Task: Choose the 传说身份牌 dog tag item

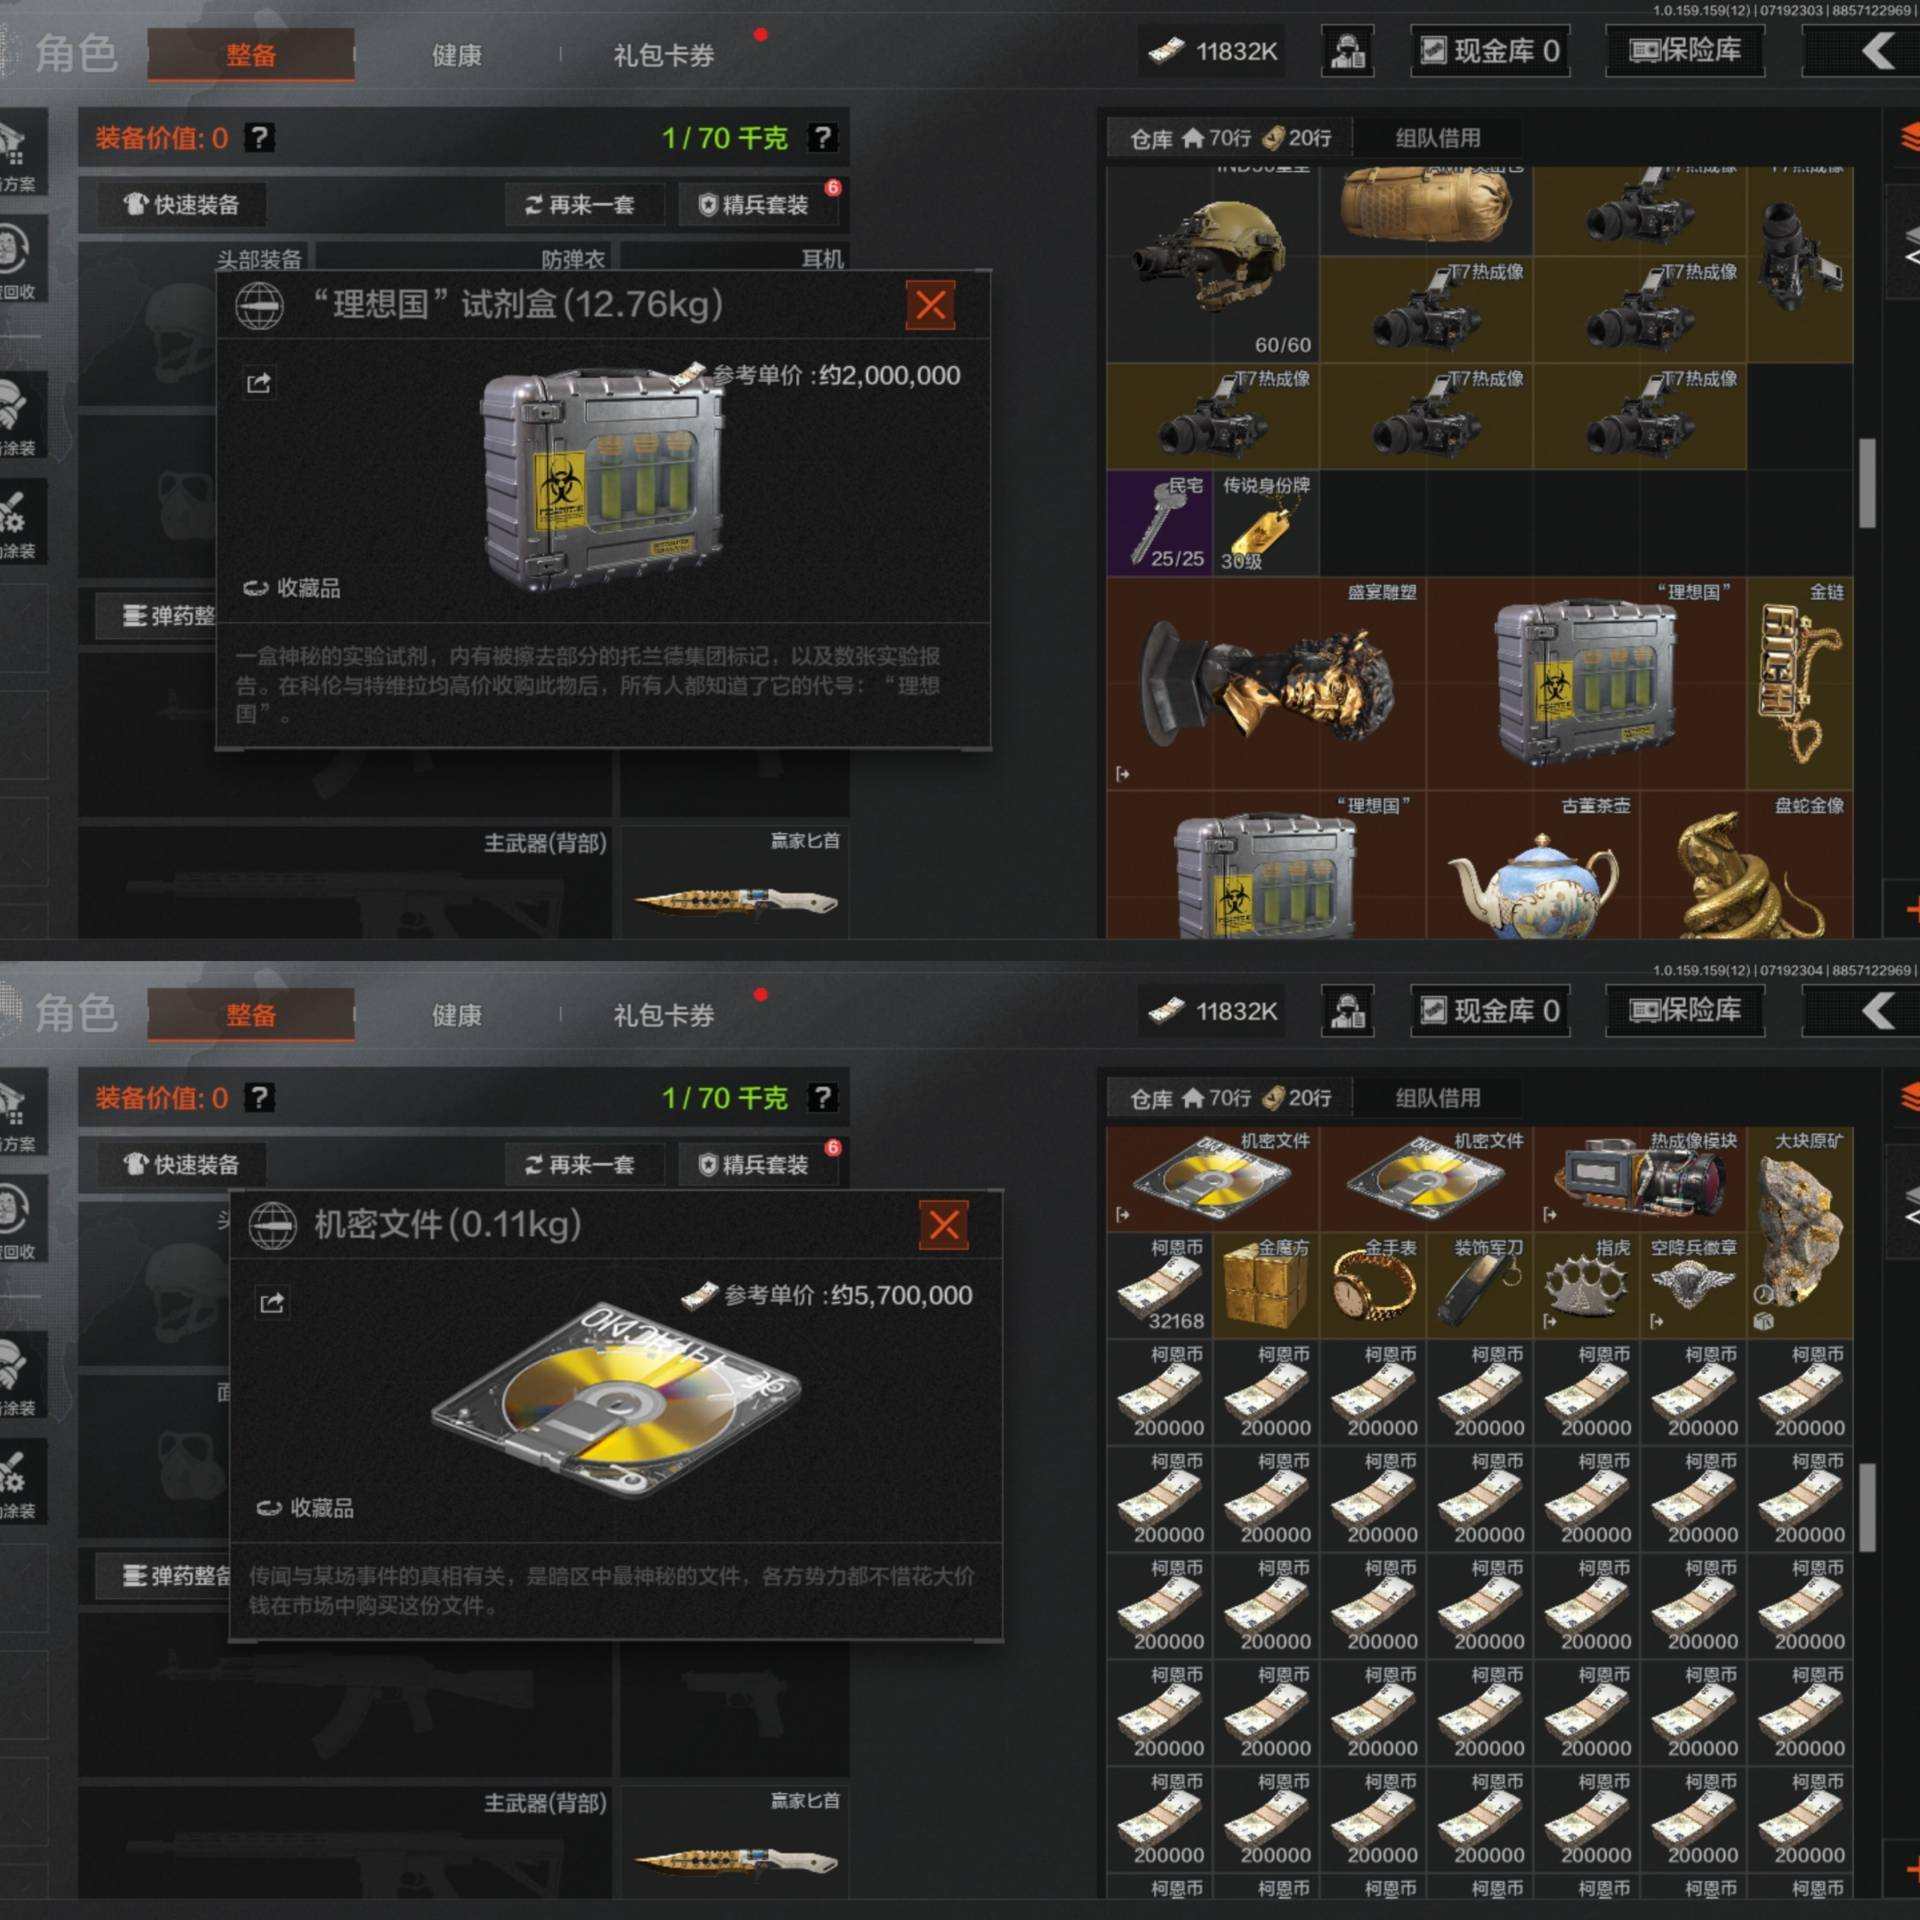Action: click(1266, 523)
